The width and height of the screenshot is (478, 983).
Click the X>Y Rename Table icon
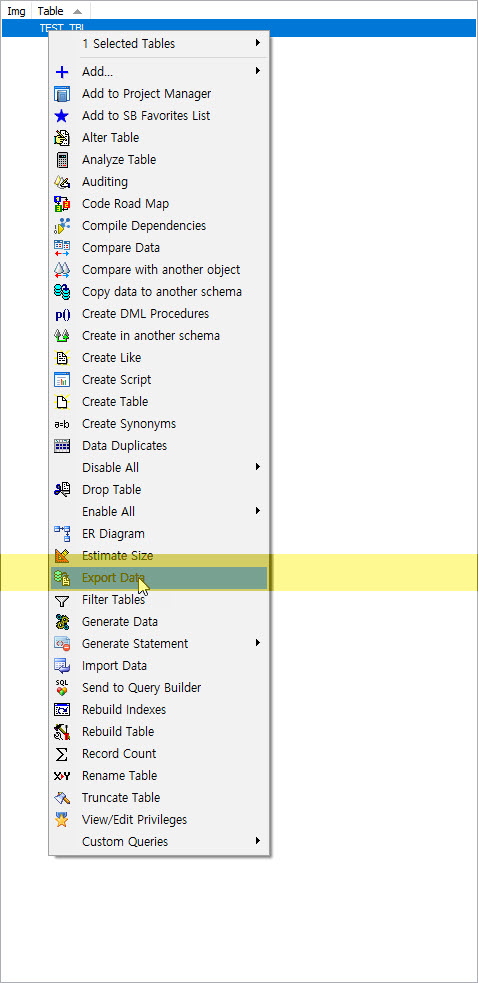(61, 776)
